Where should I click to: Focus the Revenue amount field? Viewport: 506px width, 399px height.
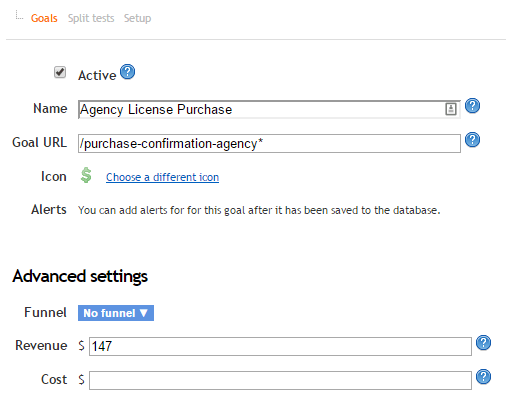click(x=280, y=346)
